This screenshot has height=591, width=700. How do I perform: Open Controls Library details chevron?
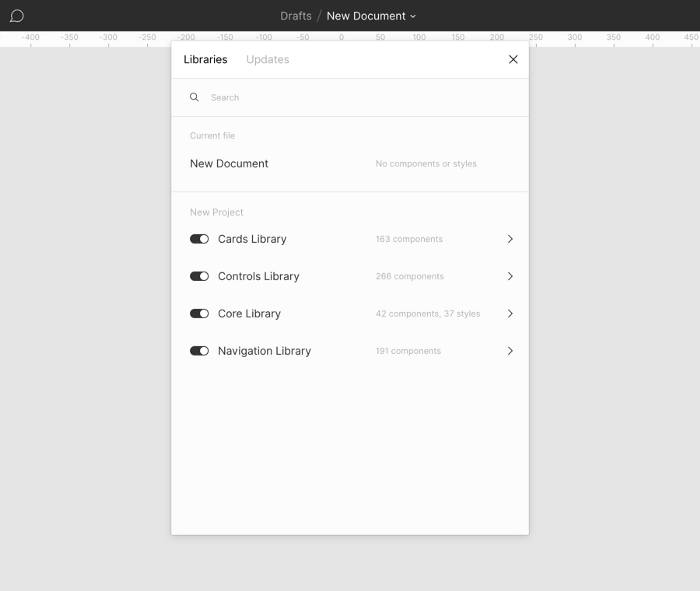(510, 276)
